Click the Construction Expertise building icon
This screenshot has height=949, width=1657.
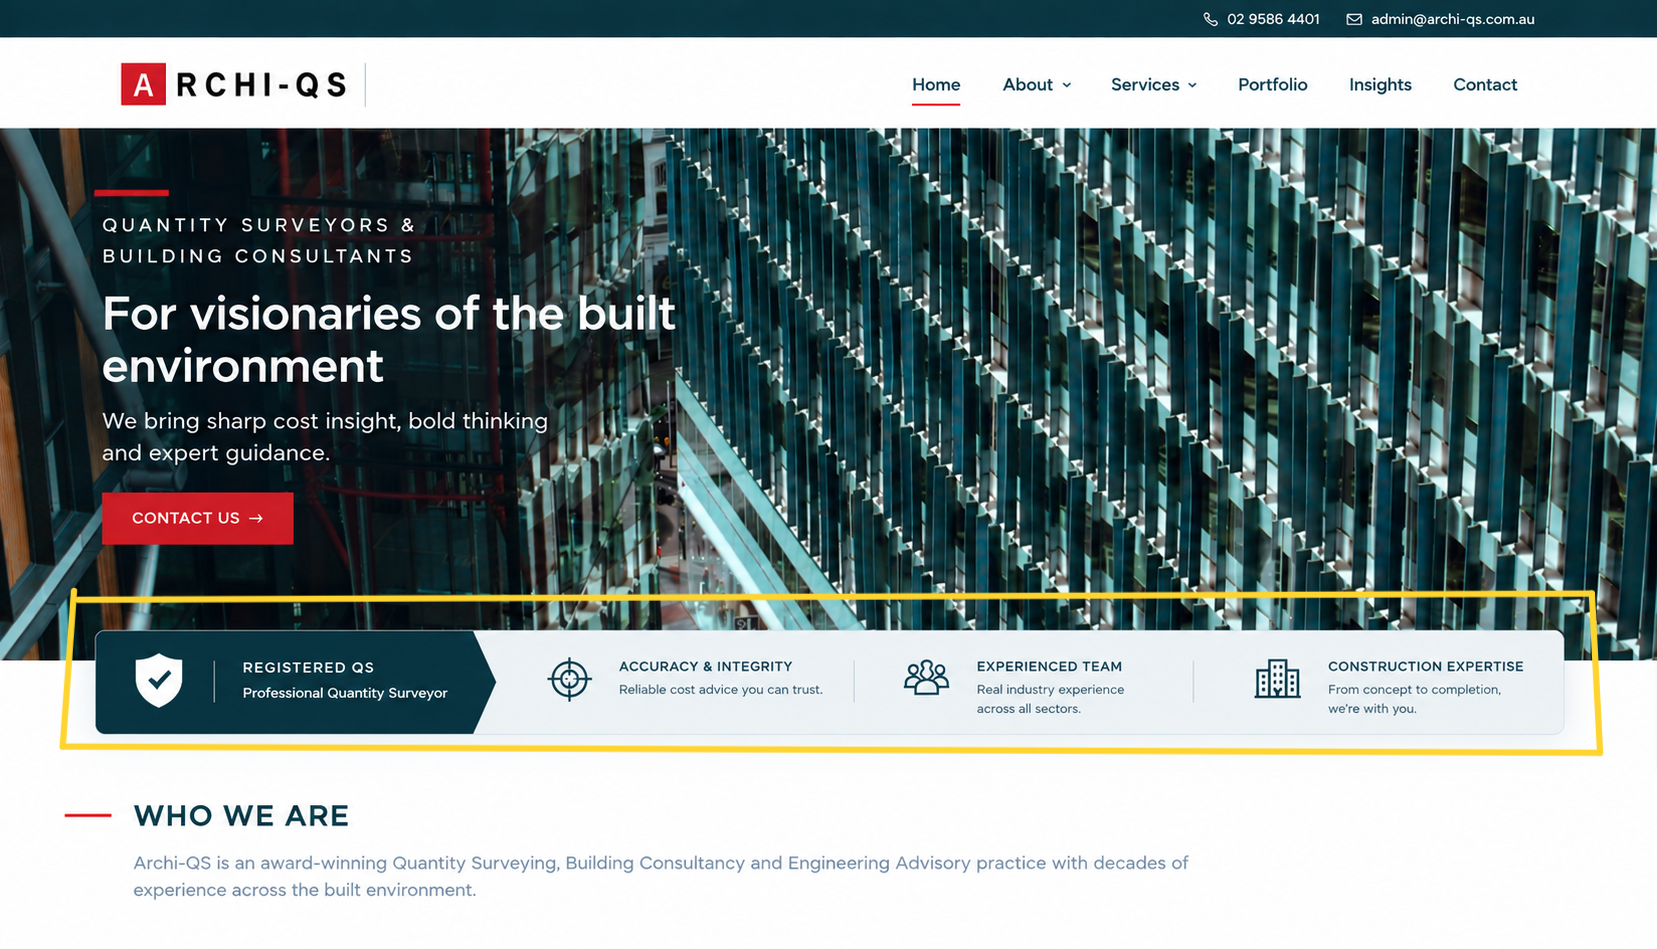[x=1277, y=678]
